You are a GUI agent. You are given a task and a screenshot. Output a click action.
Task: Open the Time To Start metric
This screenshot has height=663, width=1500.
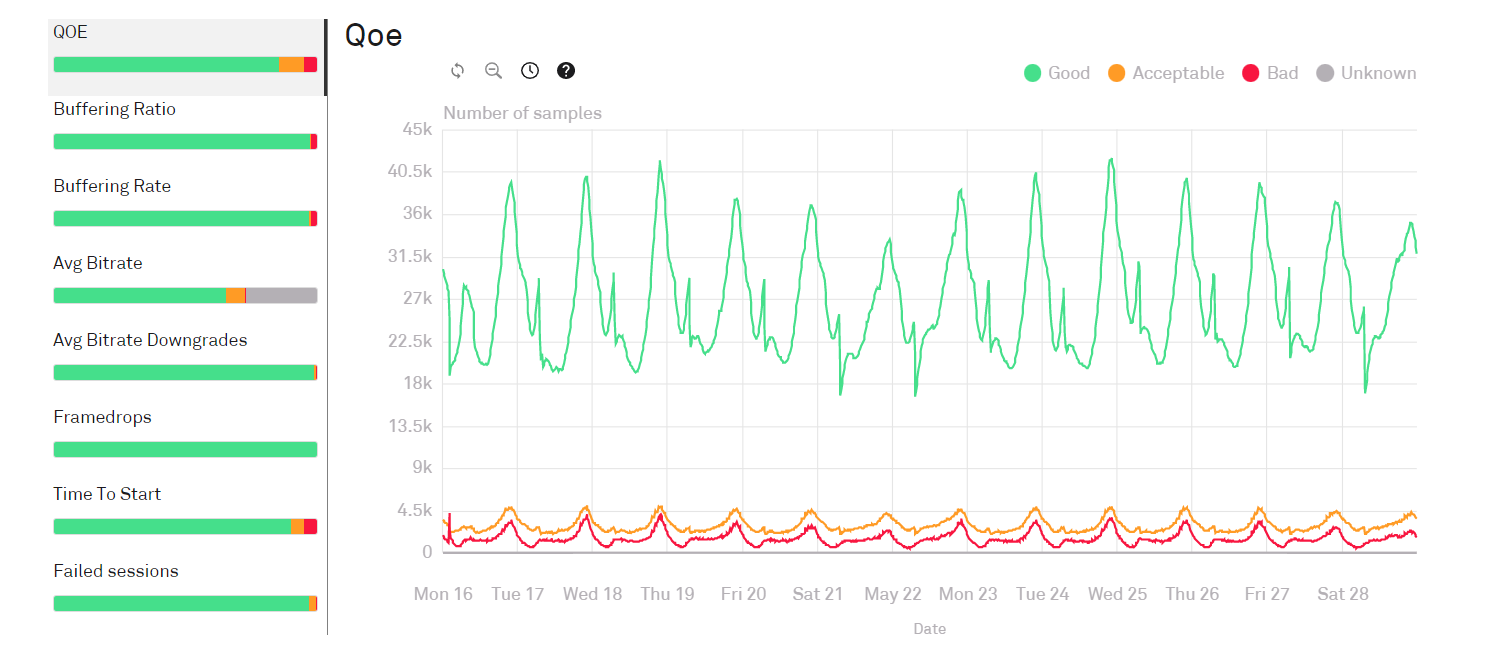pos(107,494)
